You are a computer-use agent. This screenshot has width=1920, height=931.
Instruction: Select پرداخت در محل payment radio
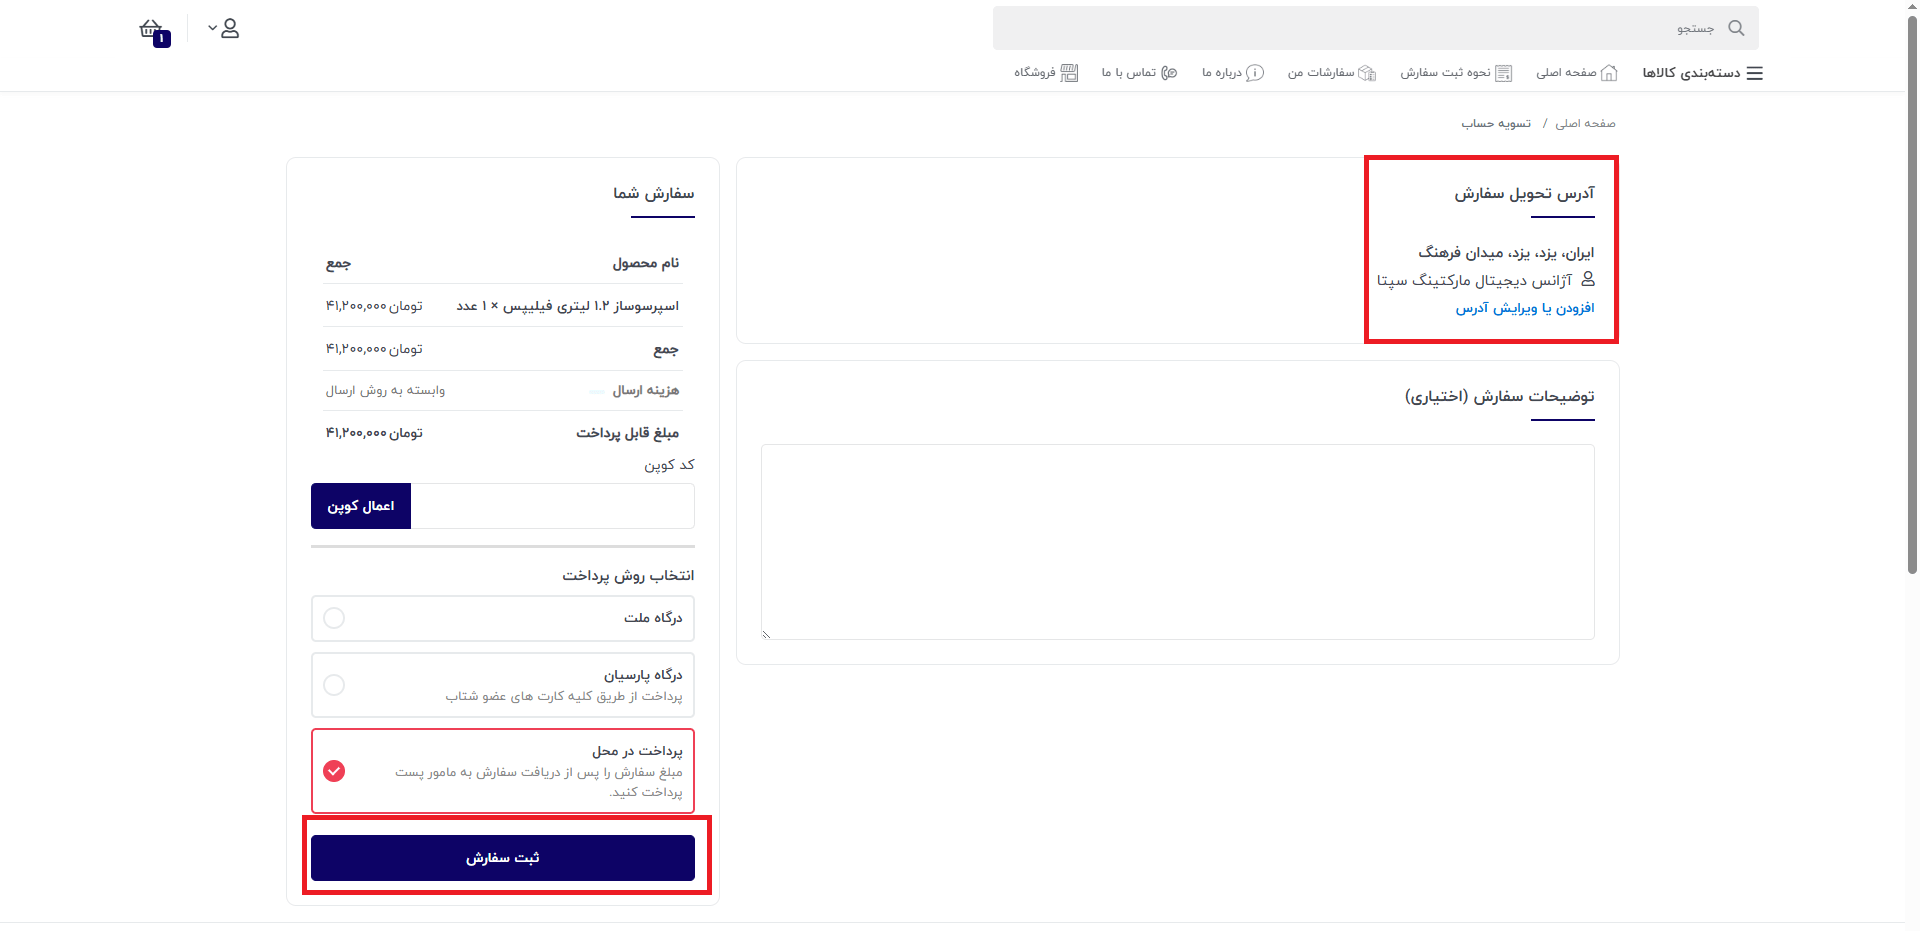(x=334, y=771)
